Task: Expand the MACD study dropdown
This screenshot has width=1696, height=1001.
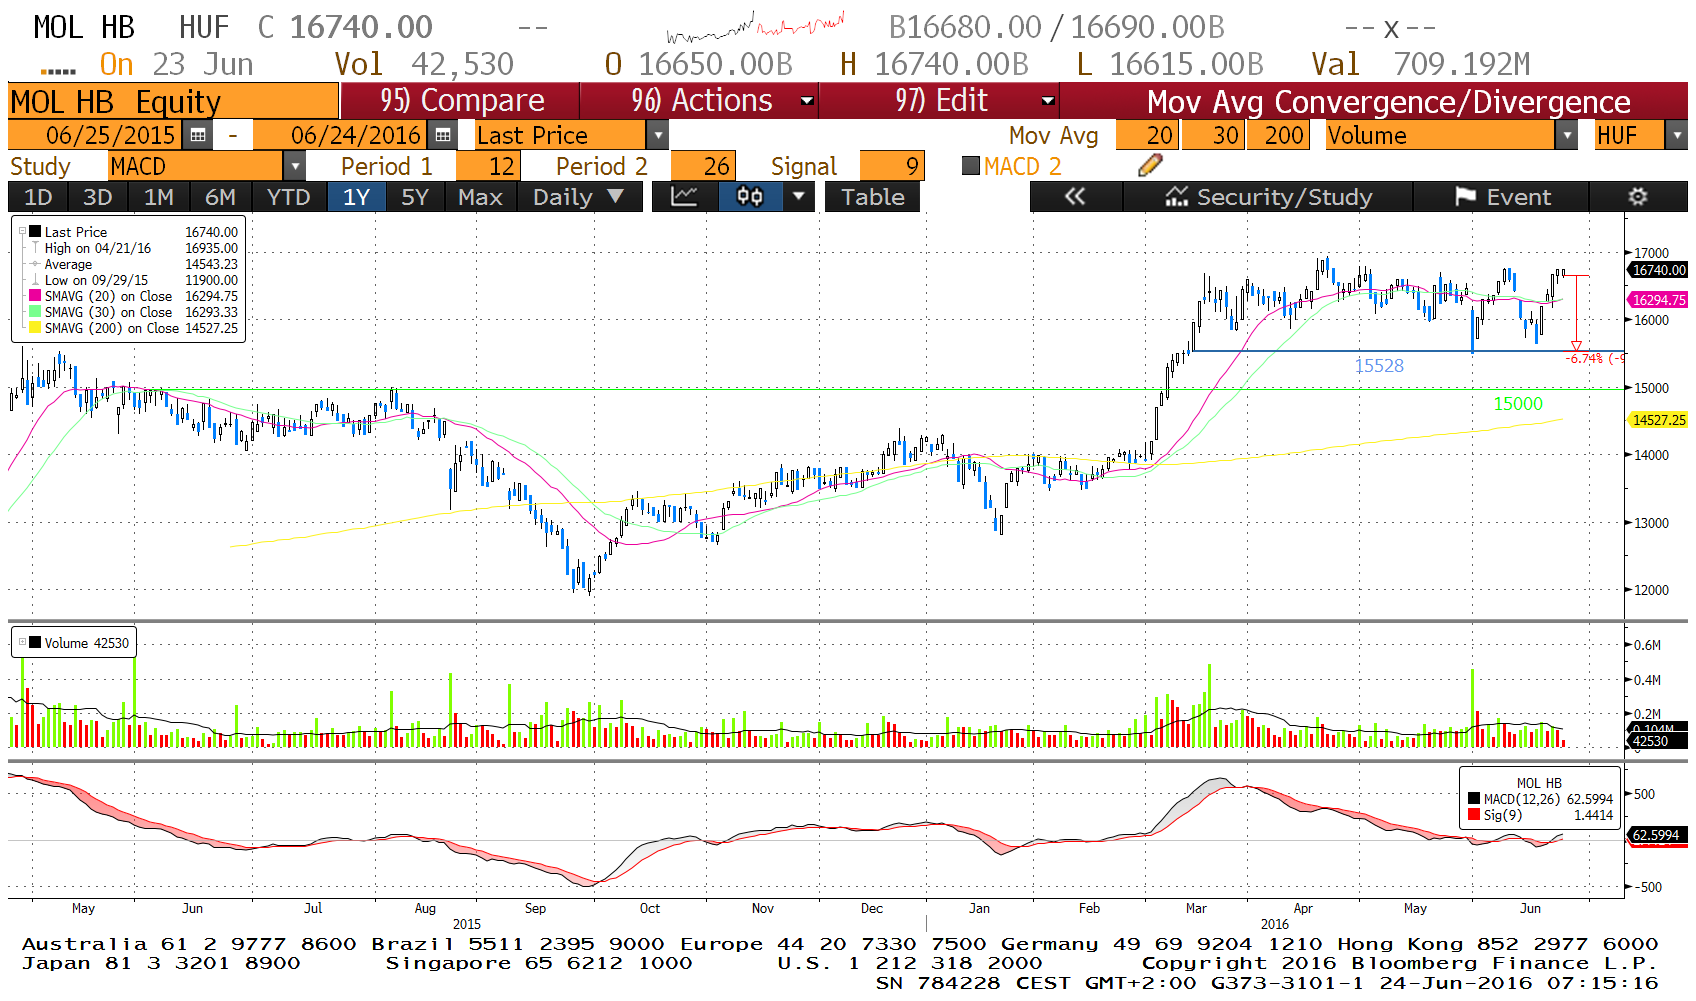Action: pos(295,166)
